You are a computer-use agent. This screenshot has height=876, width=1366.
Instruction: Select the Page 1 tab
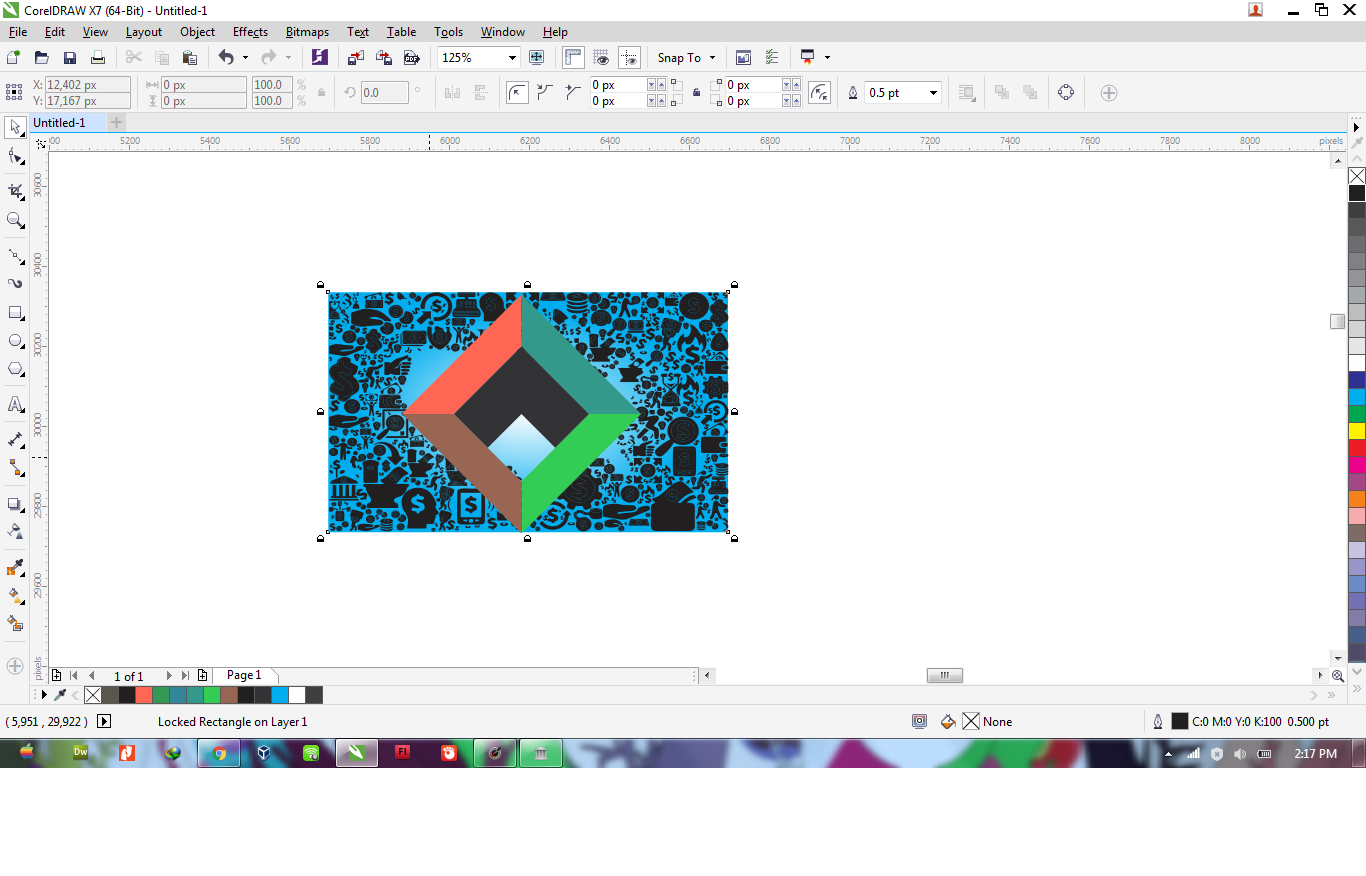point(244,676)
